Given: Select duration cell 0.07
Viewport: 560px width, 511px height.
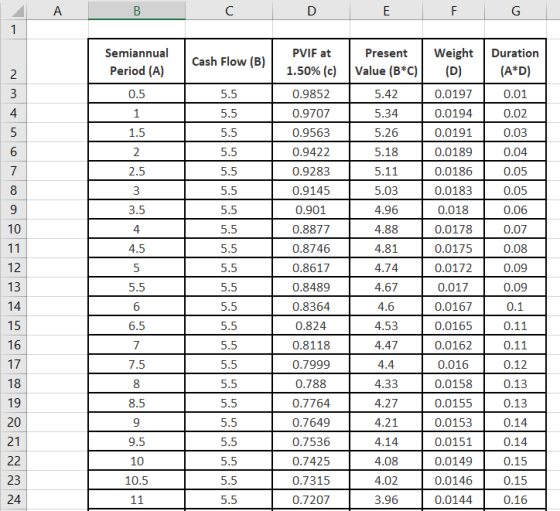Looking at the screenshot, I should (x=515, y=229).
